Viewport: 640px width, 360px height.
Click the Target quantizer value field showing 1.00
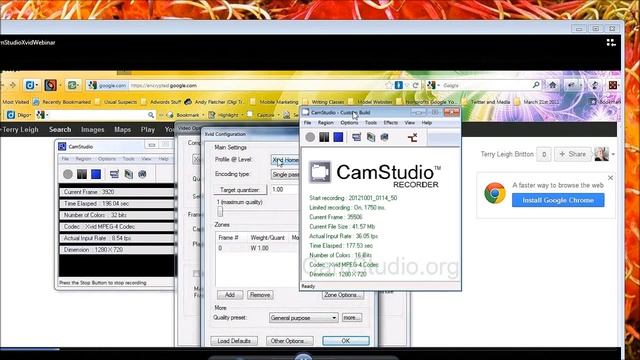pos(284,190)
